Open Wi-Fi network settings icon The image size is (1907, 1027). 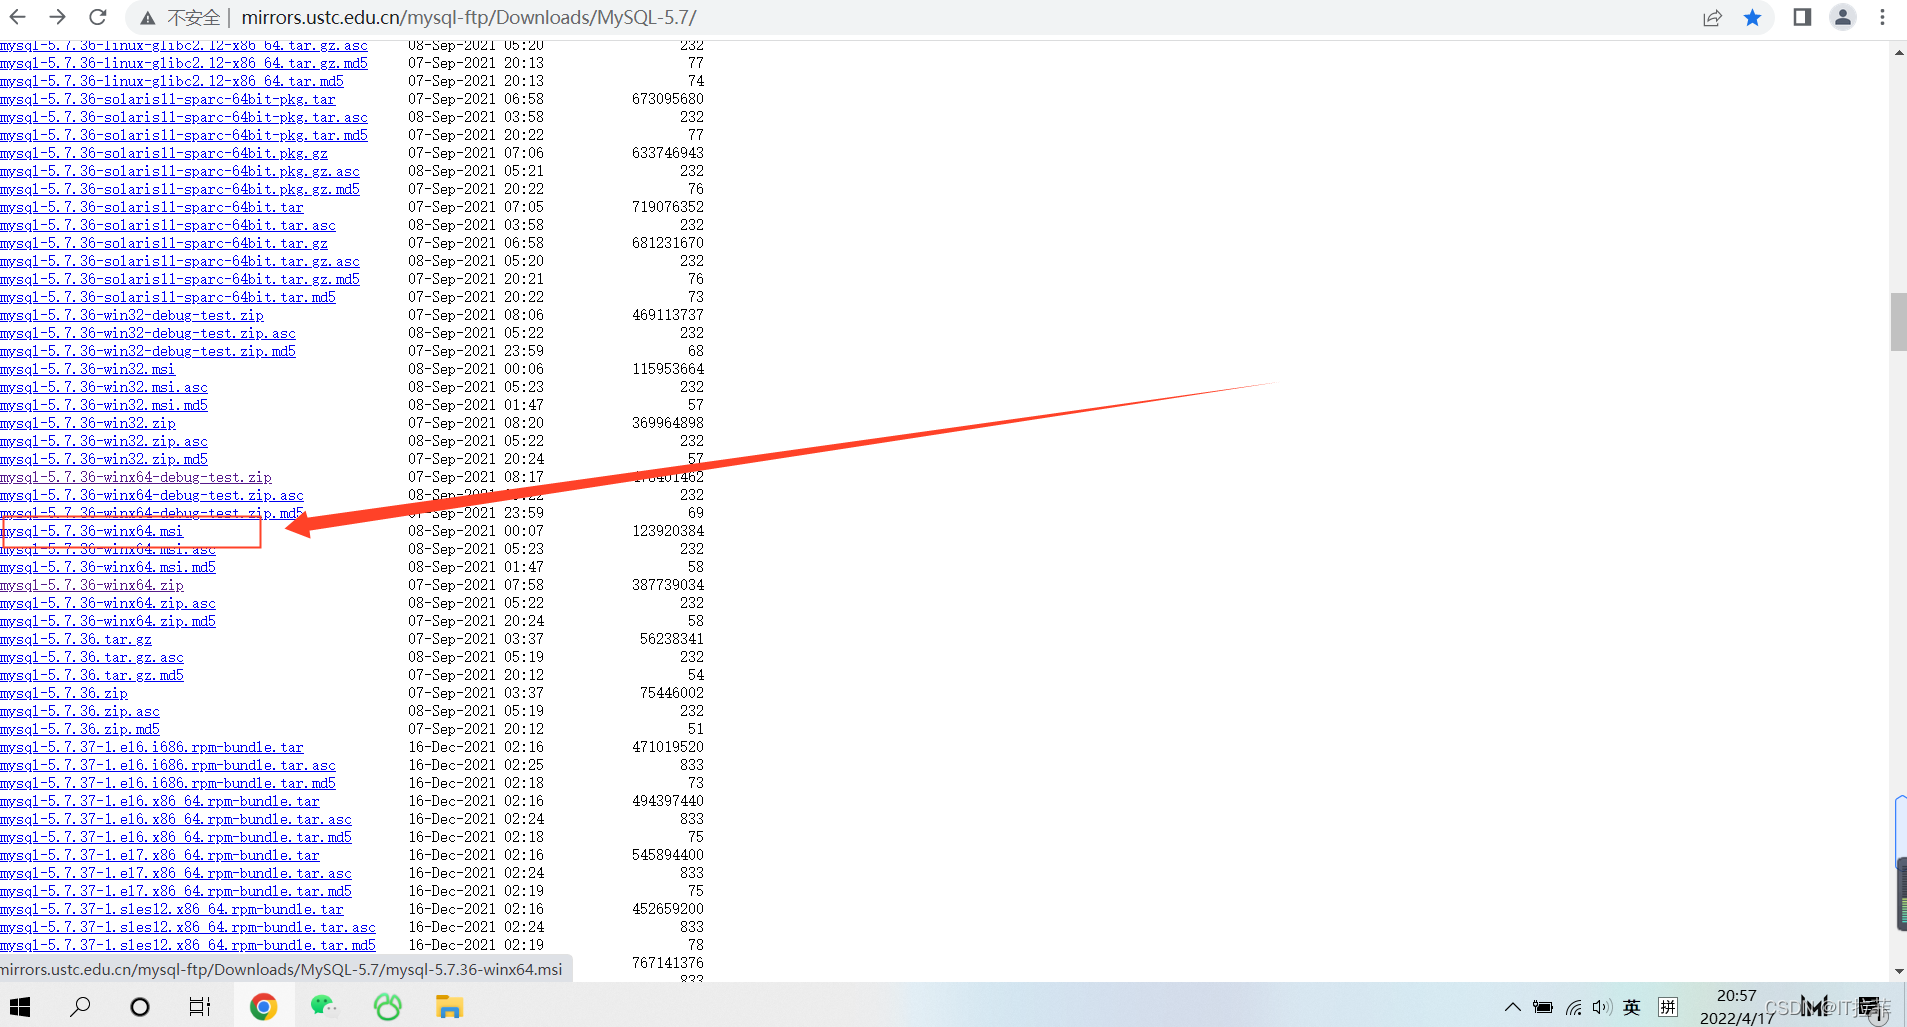pyautogui.click(x=1574, y=1007)
